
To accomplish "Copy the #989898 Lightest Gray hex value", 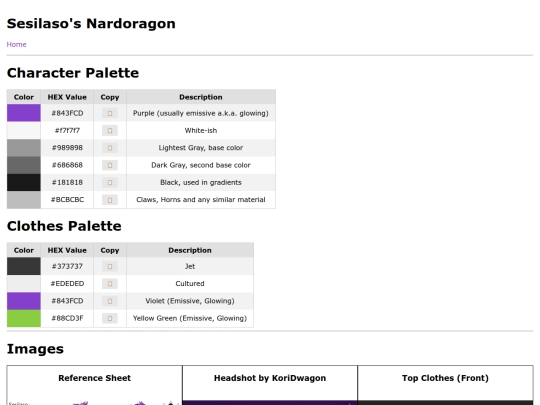I will click(x=110, y=148).
